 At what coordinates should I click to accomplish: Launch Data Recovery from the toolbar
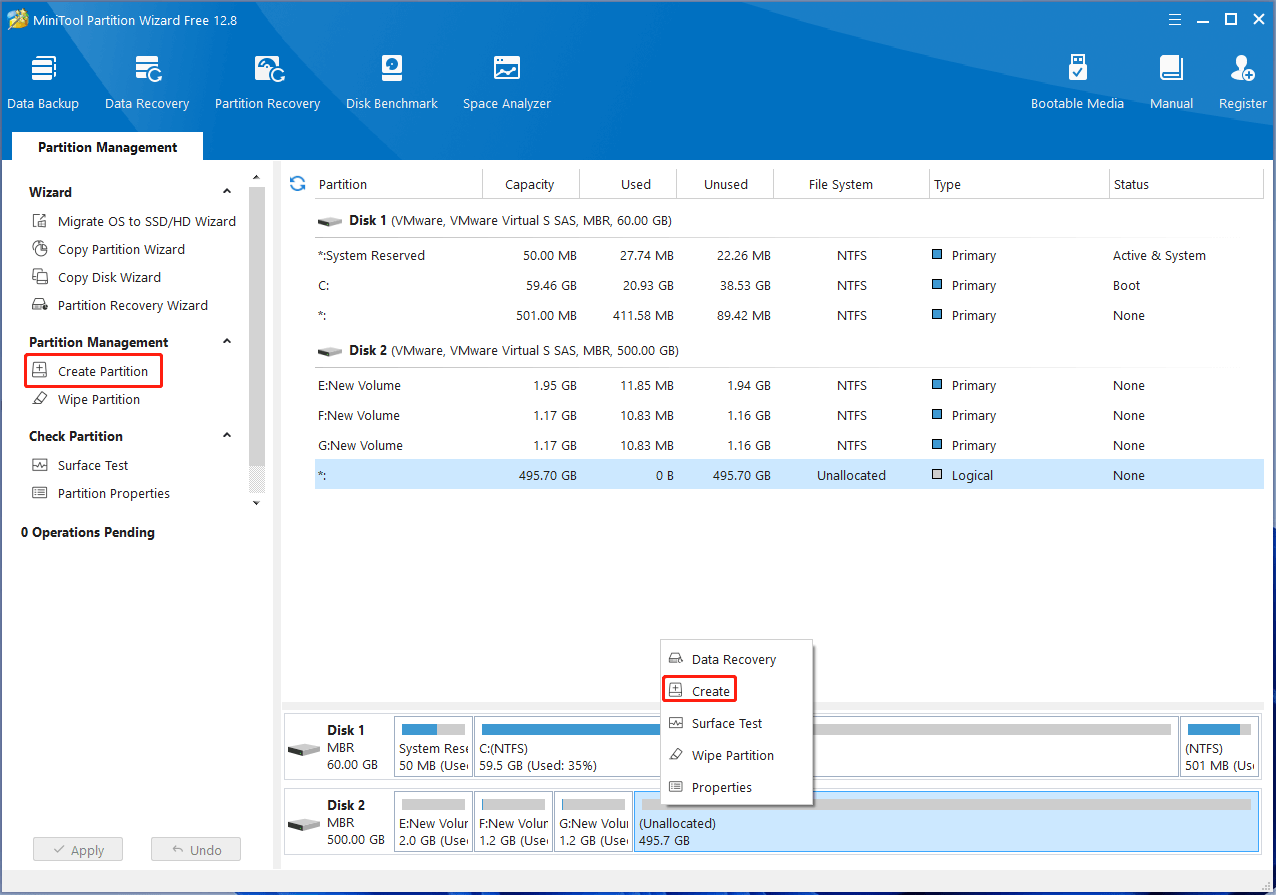pos(147,80)
